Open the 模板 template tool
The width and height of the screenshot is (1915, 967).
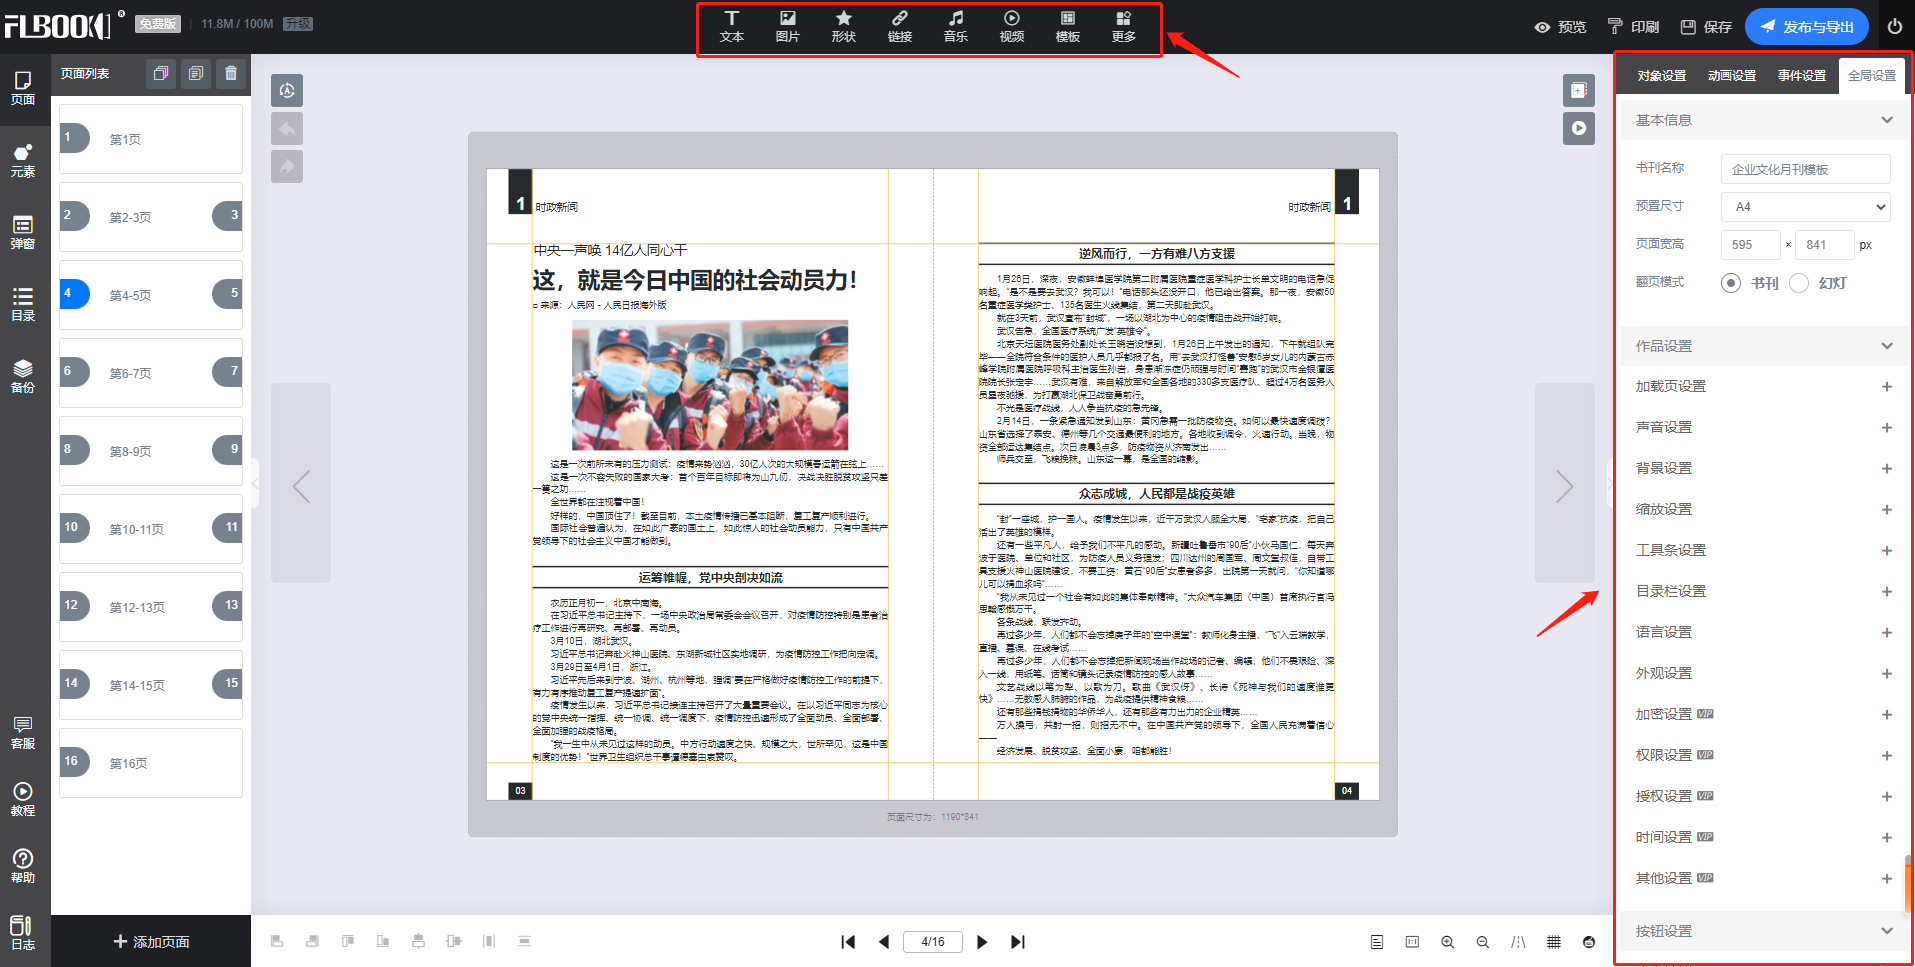[x=1068, y=27]
